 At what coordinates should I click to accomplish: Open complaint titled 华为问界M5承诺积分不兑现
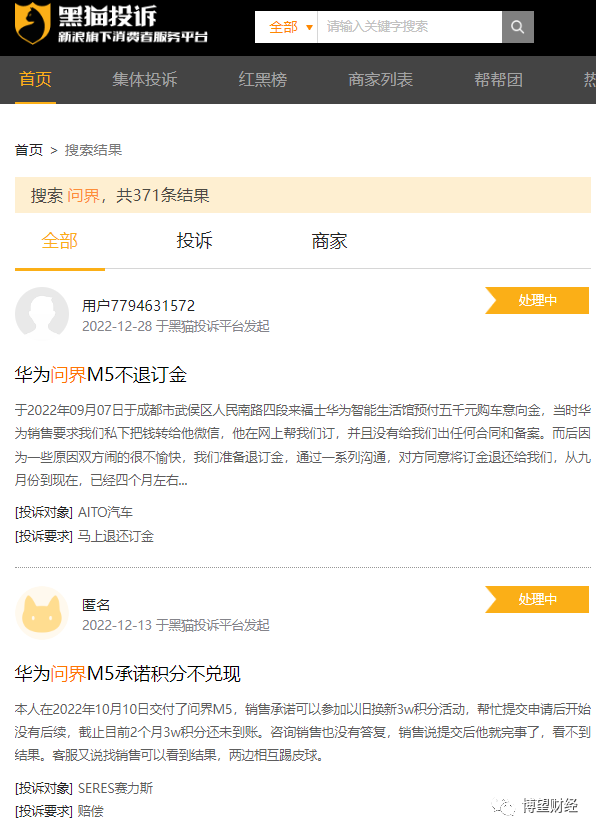pos(127,674)
